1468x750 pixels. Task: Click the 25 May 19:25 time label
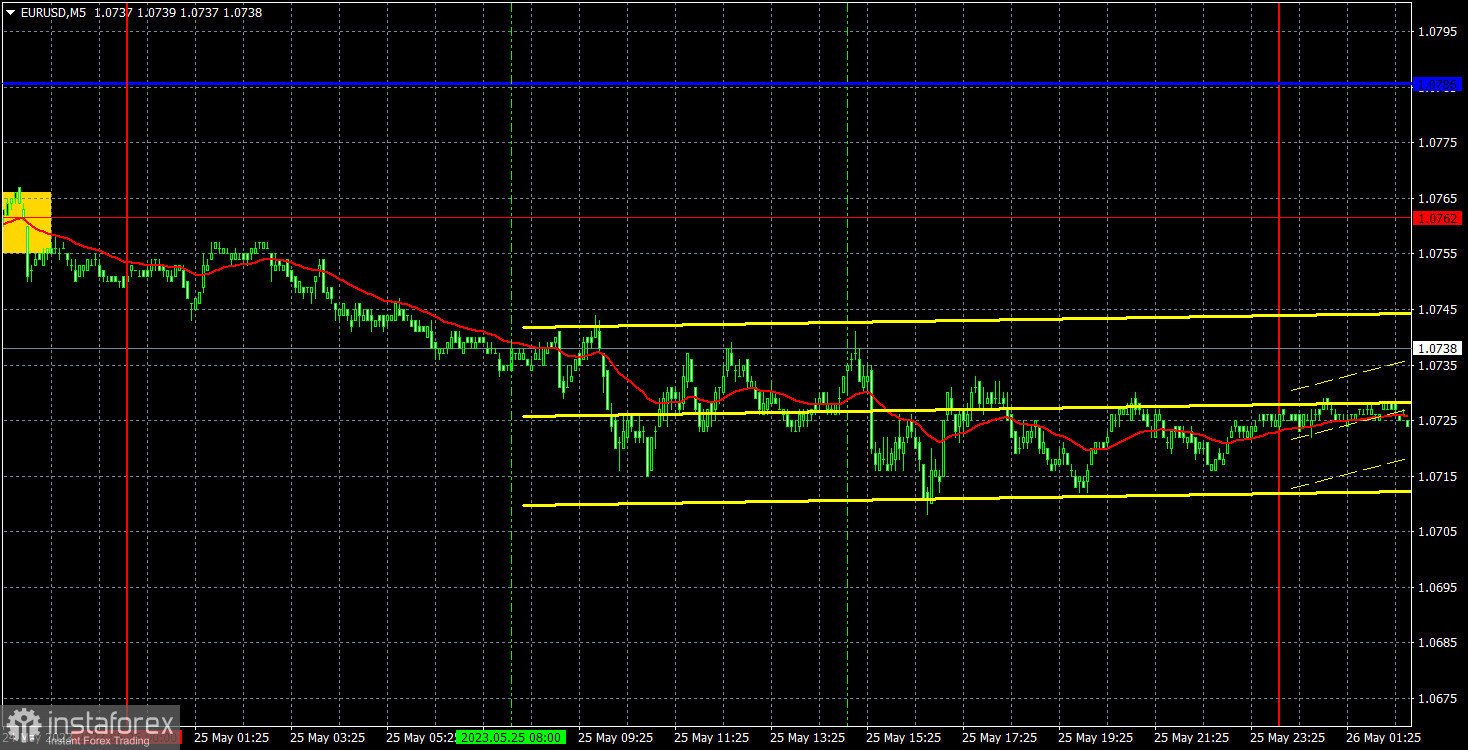pyautogui.click(x=1095, y=737)
